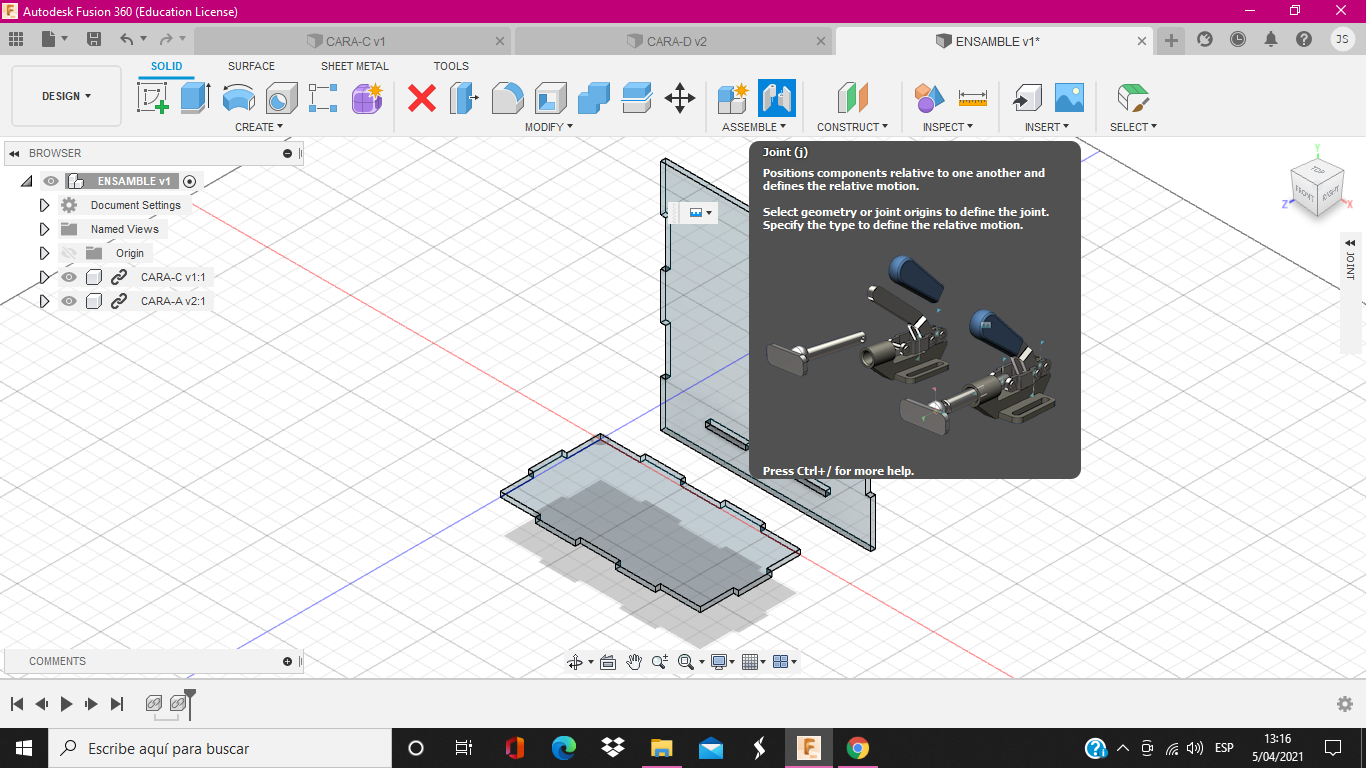Select the Revolve tool
This screenshot has height=768, width=1366.
tap(239, 98)
